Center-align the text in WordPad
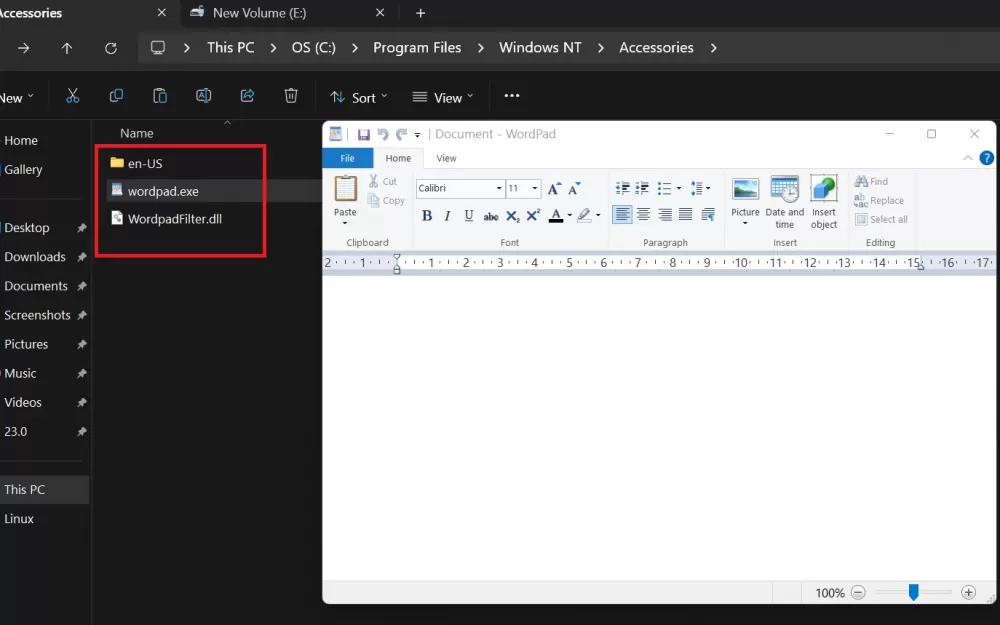 [x=643, y=215]
